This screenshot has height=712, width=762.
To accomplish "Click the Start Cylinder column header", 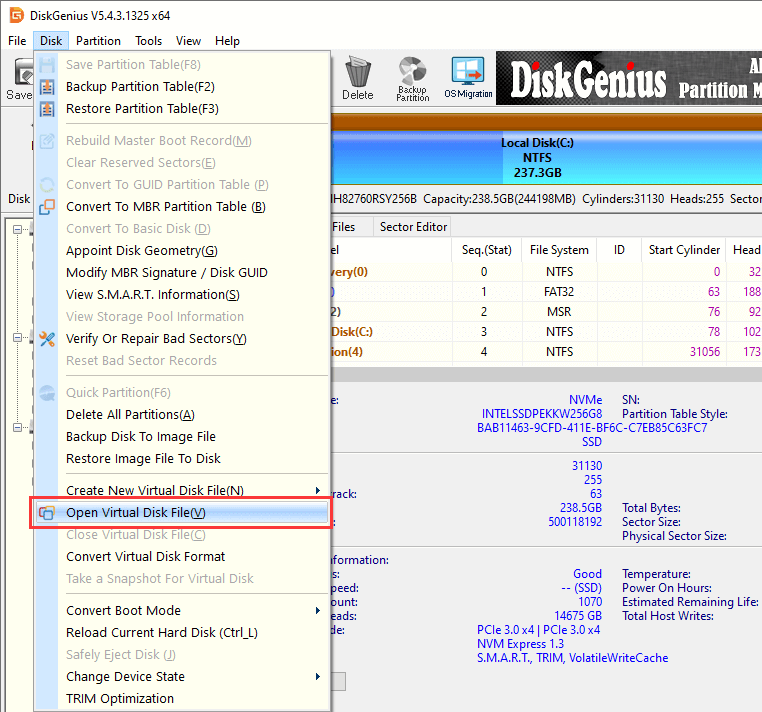I will 684,250.
